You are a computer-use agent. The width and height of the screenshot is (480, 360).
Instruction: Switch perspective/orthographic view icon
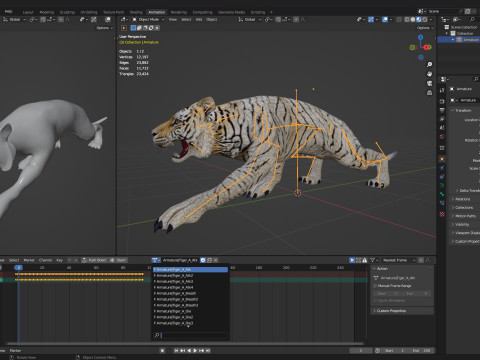coord(429,92)
